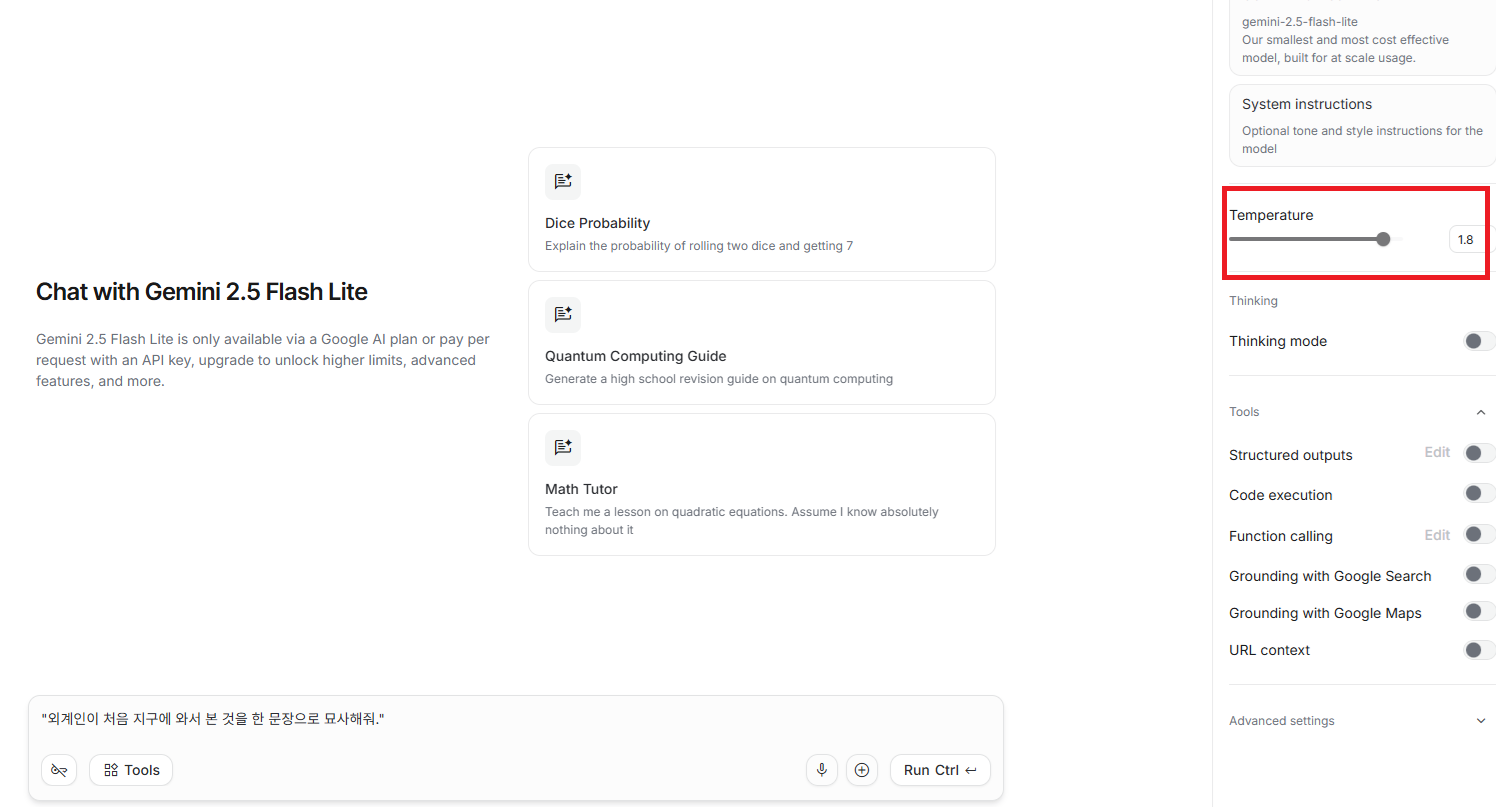Open the gemini-2.5-flash-lite model selector card

coord(1362,40)
